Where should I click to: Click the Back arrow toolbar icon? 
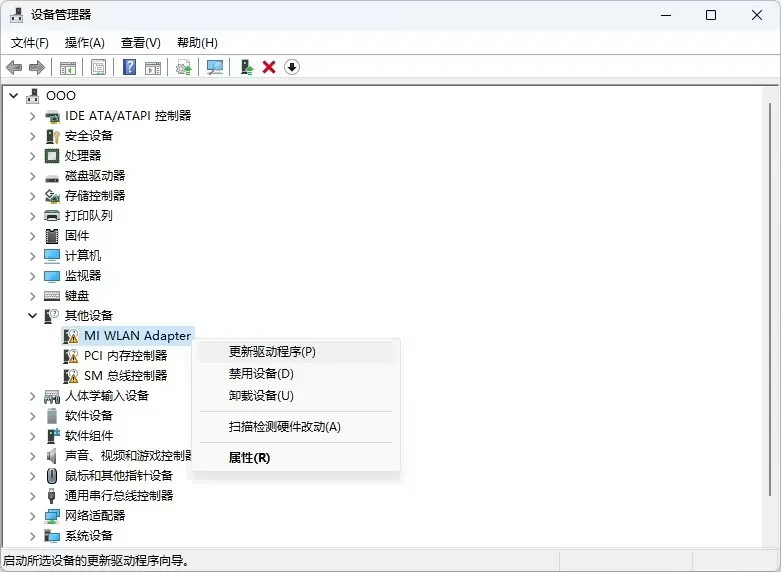[14, 67]
